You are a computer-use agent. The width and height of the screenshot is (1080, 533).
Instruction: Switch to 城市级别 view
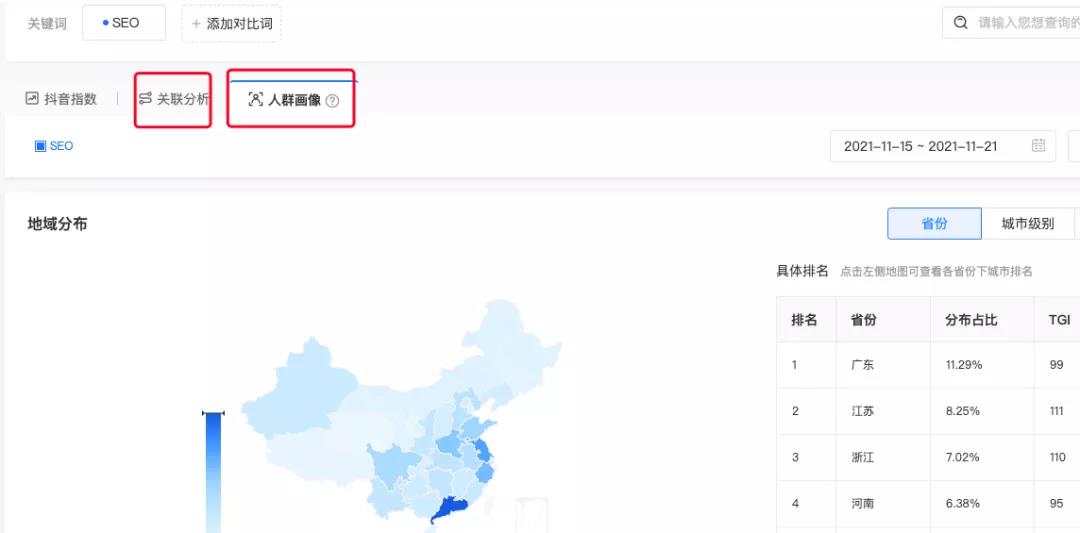[1027, 224]
